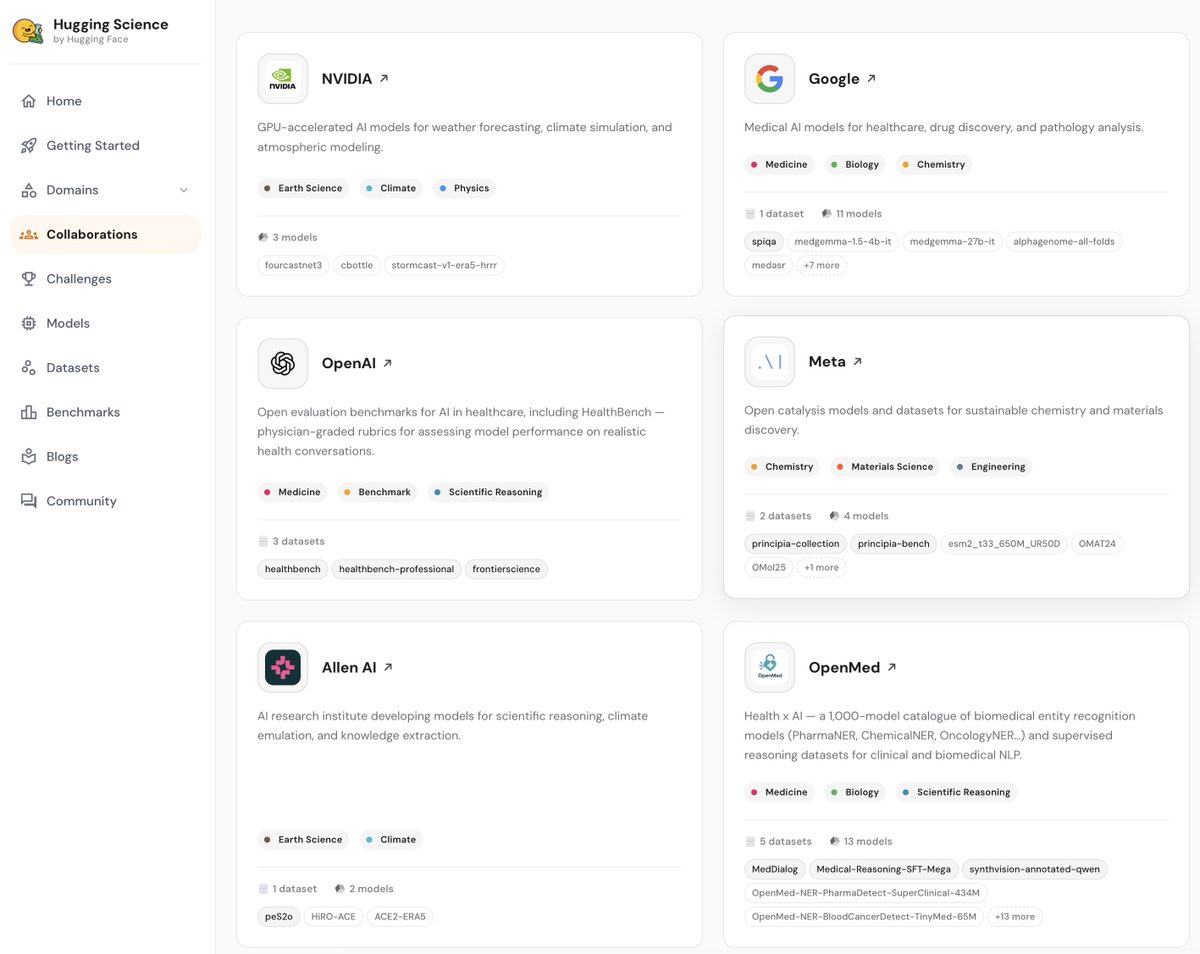Open the OMAT24 chip
The width and height of the screenshot is (1200, 954).
click(x=1096, y=543)
